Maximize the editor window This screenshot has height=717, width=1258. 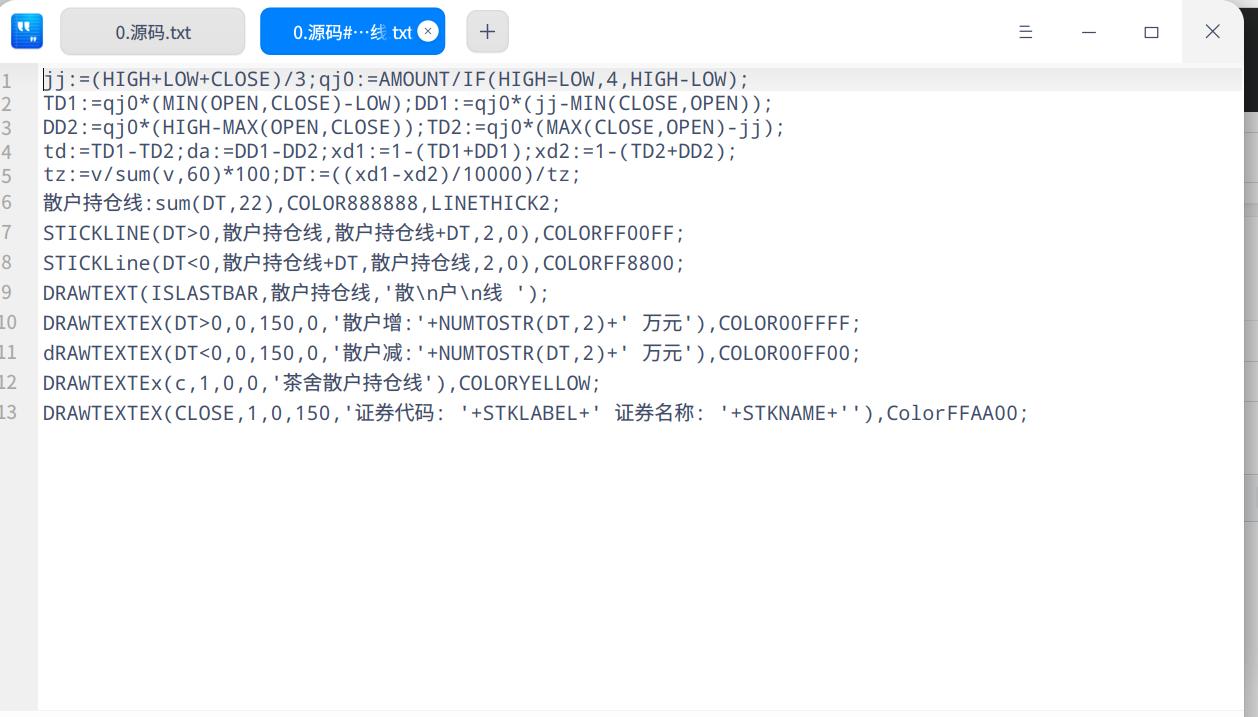pyautogui.click(x=1151, y=31)
